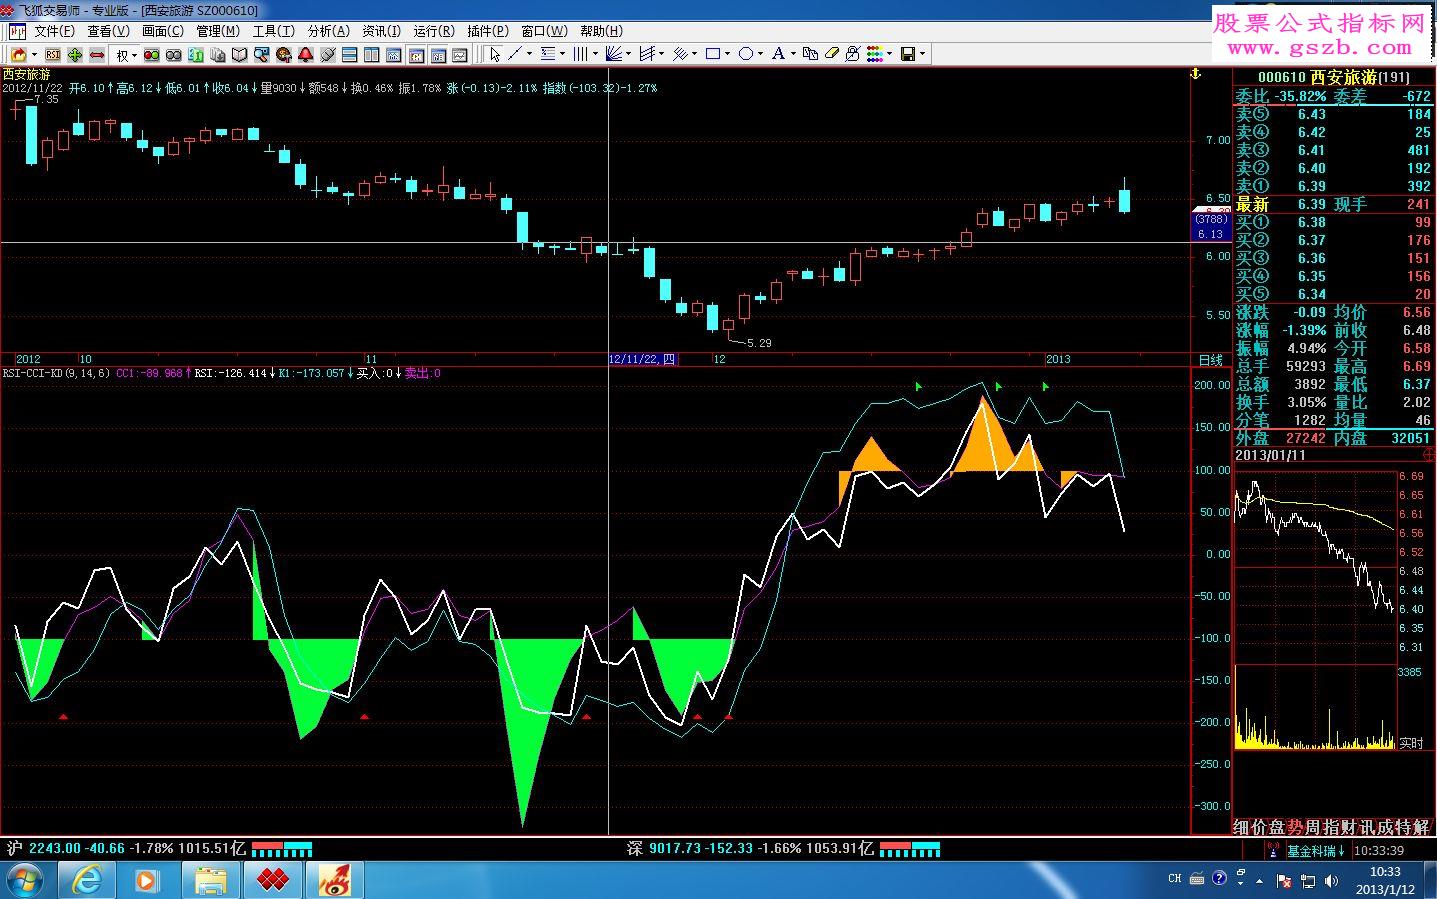1437x899 pixels.
Task: Toggle the horizontal split layout view
Action: coord(350,54)
